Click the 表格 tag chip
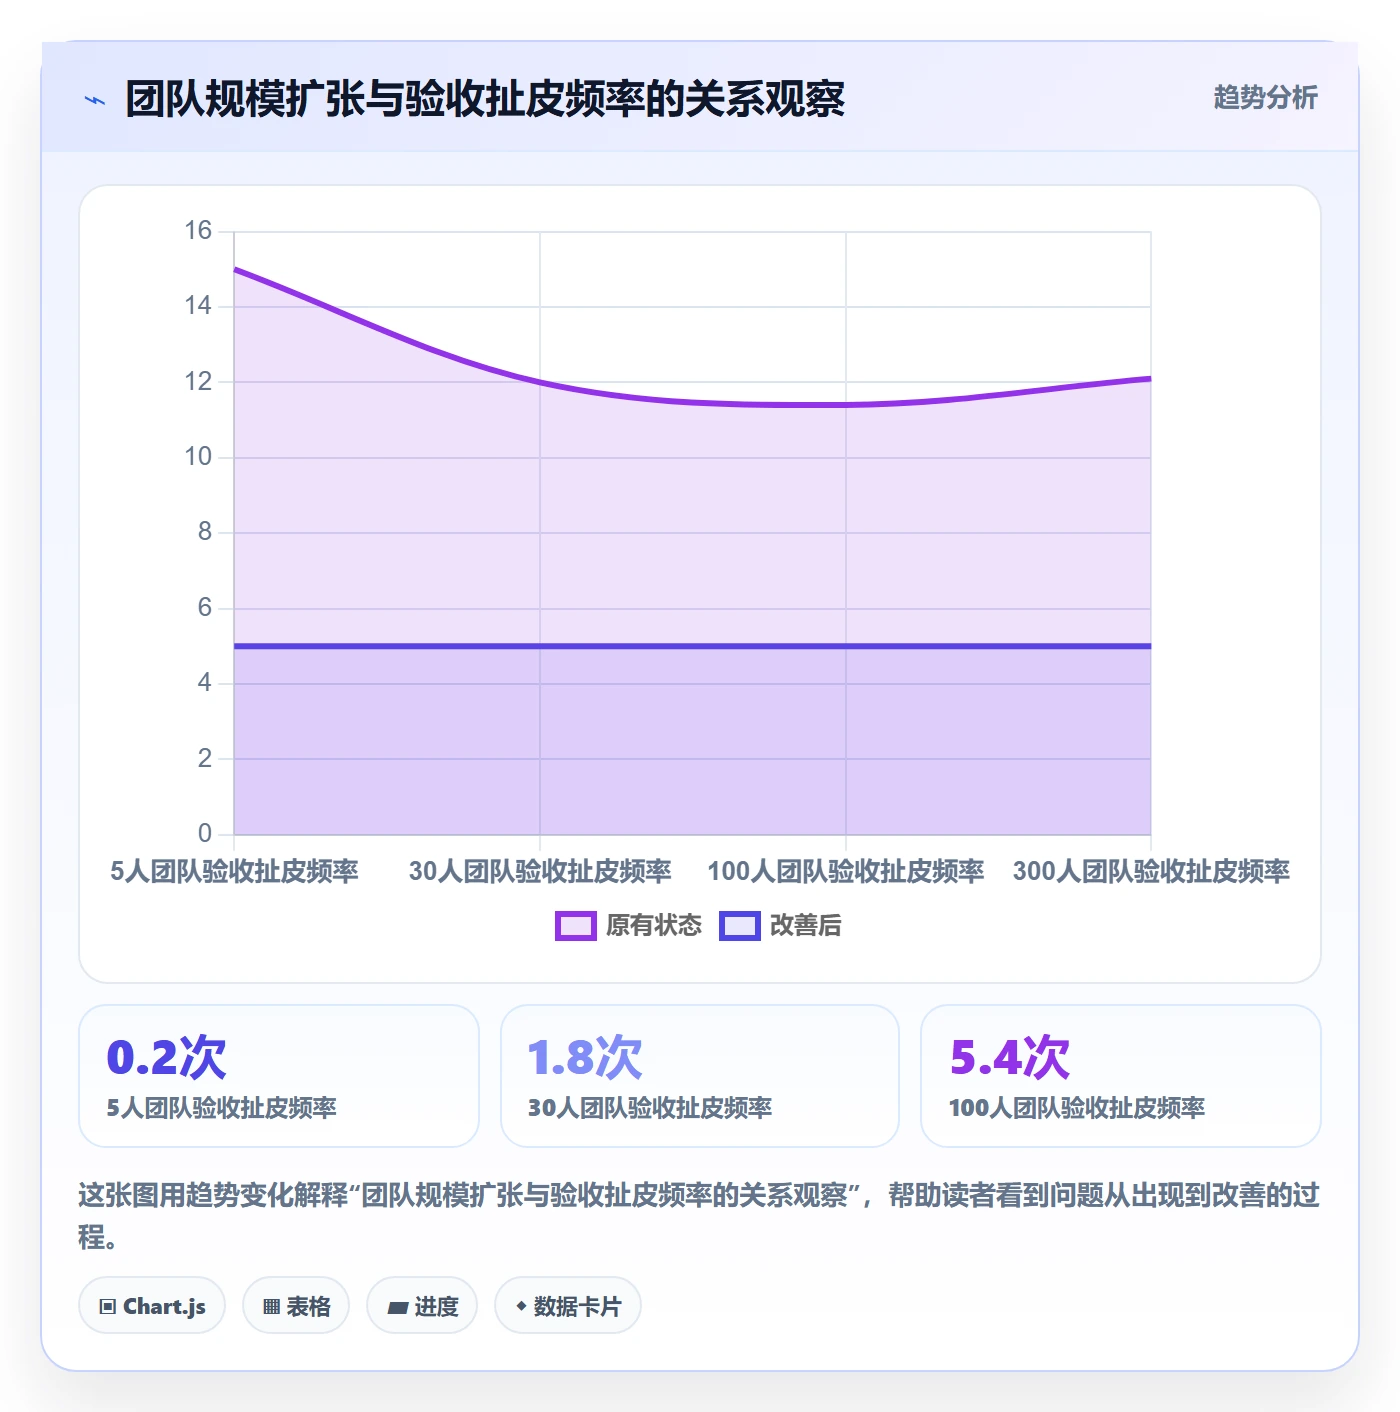This screenshot has height=1412, width=1400. 296,1305
